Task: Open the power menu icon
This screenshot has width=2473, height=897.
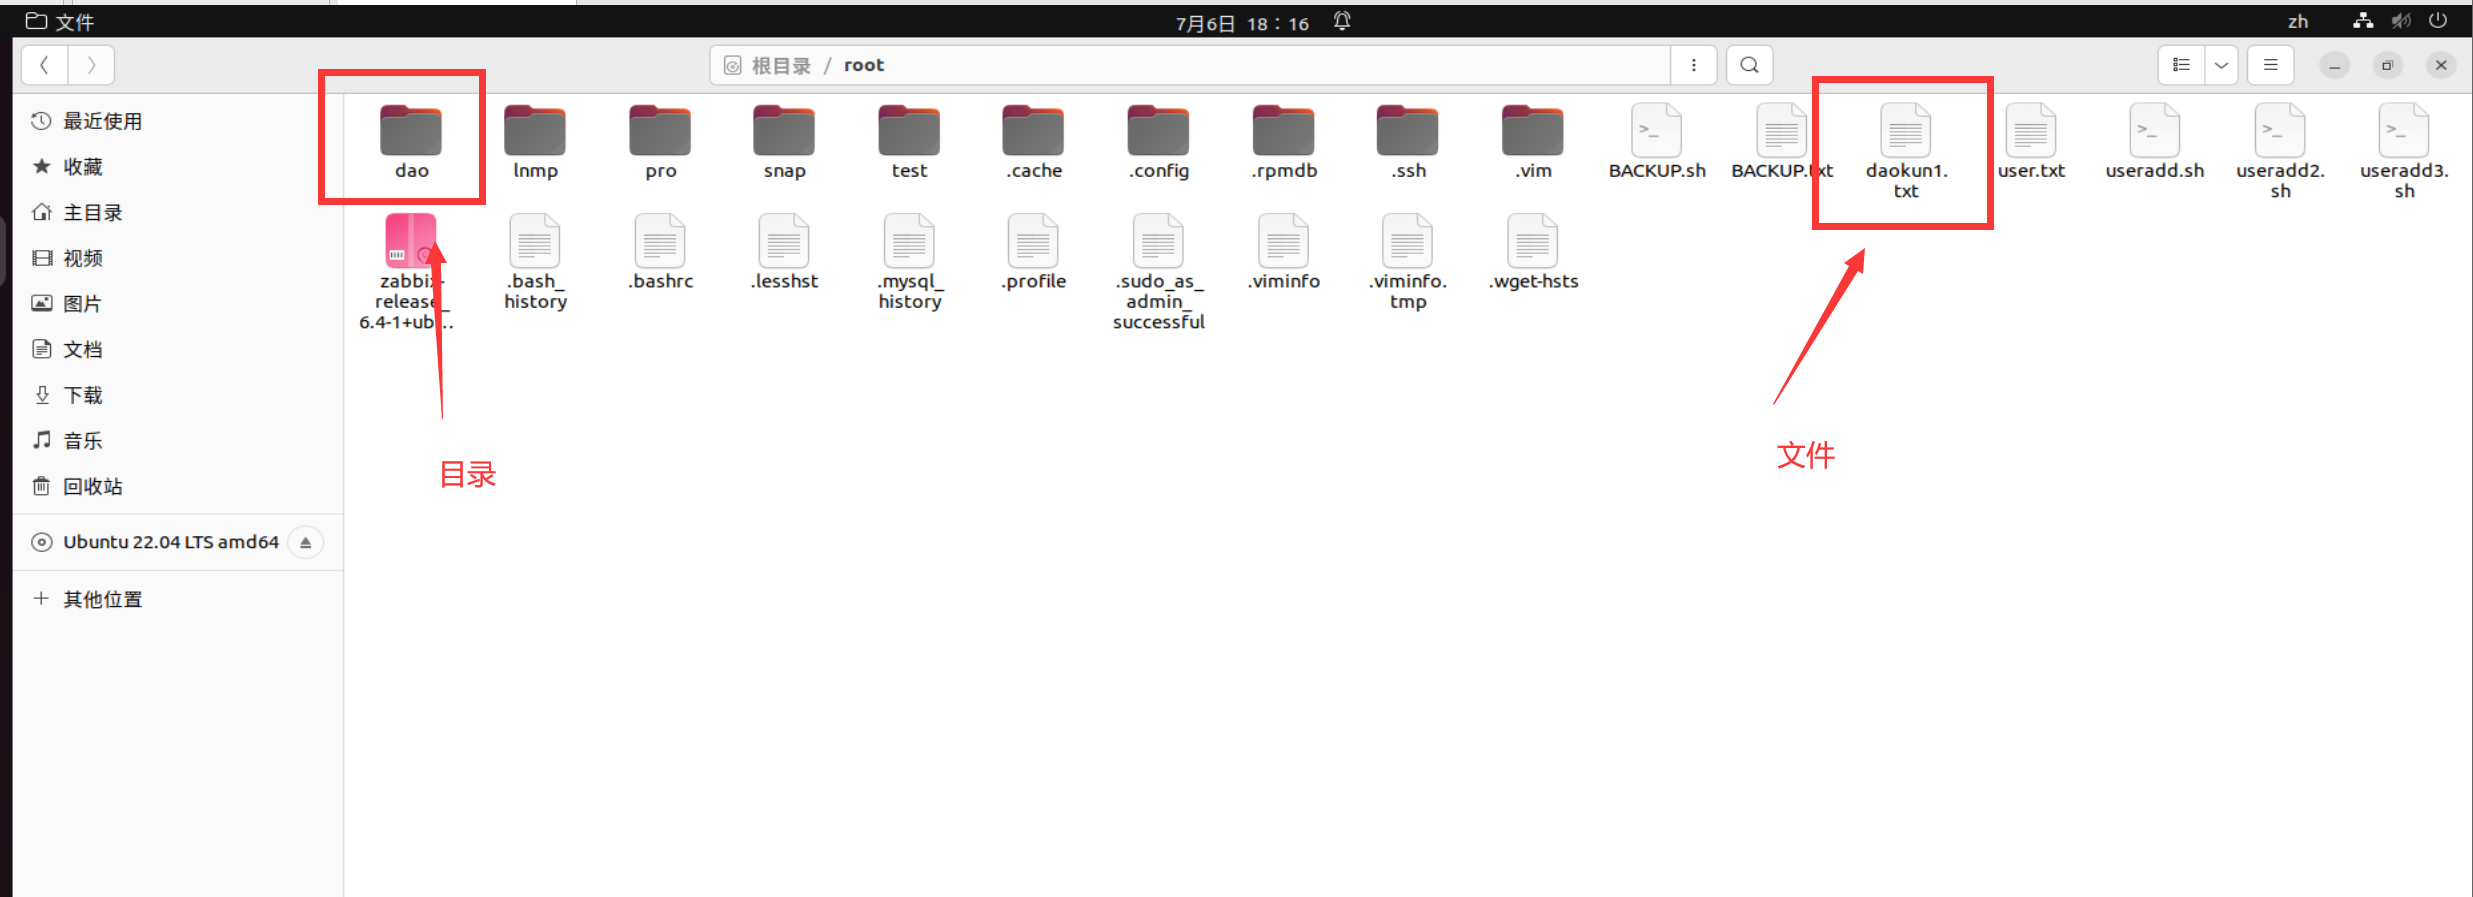Action: click(x=2438, y=20)
